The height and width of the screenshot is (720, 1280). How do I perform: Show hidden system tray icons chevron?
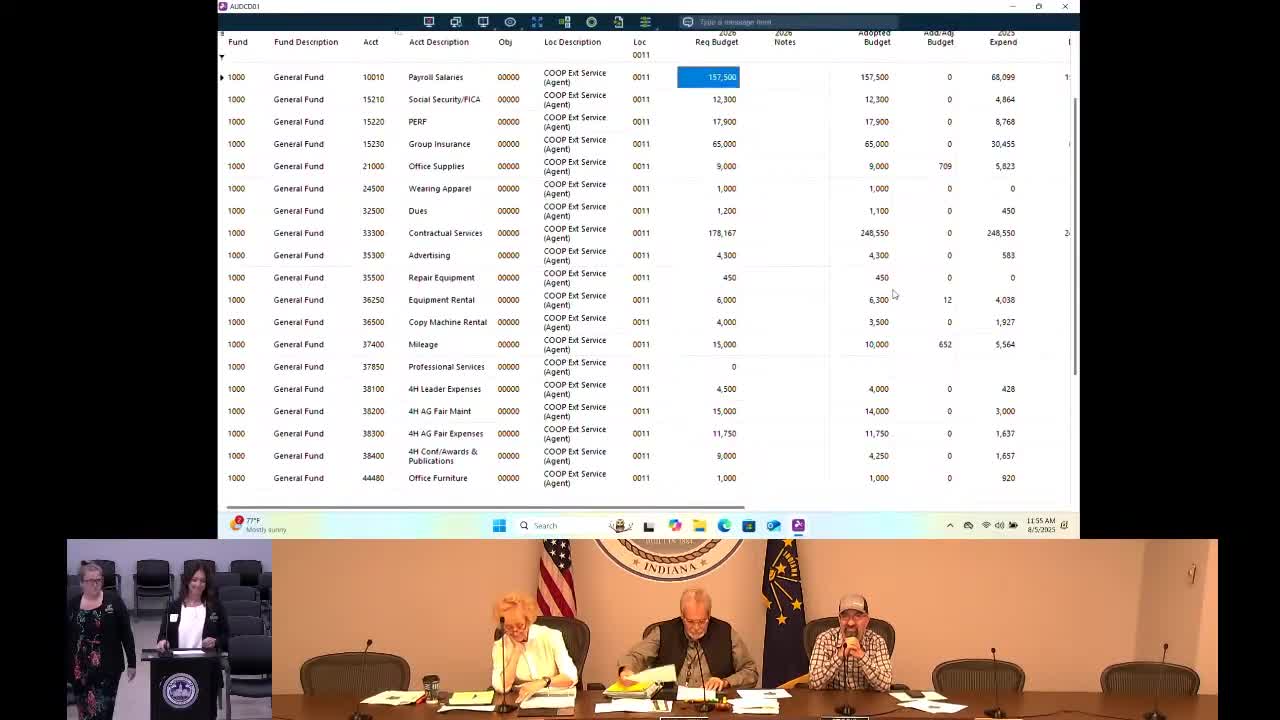[950, 525]
